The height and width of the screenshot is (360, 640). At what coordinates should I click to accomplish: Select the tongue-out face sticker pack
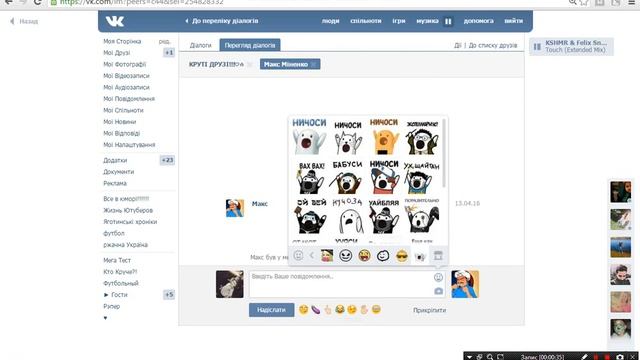[x=364, y=256]
